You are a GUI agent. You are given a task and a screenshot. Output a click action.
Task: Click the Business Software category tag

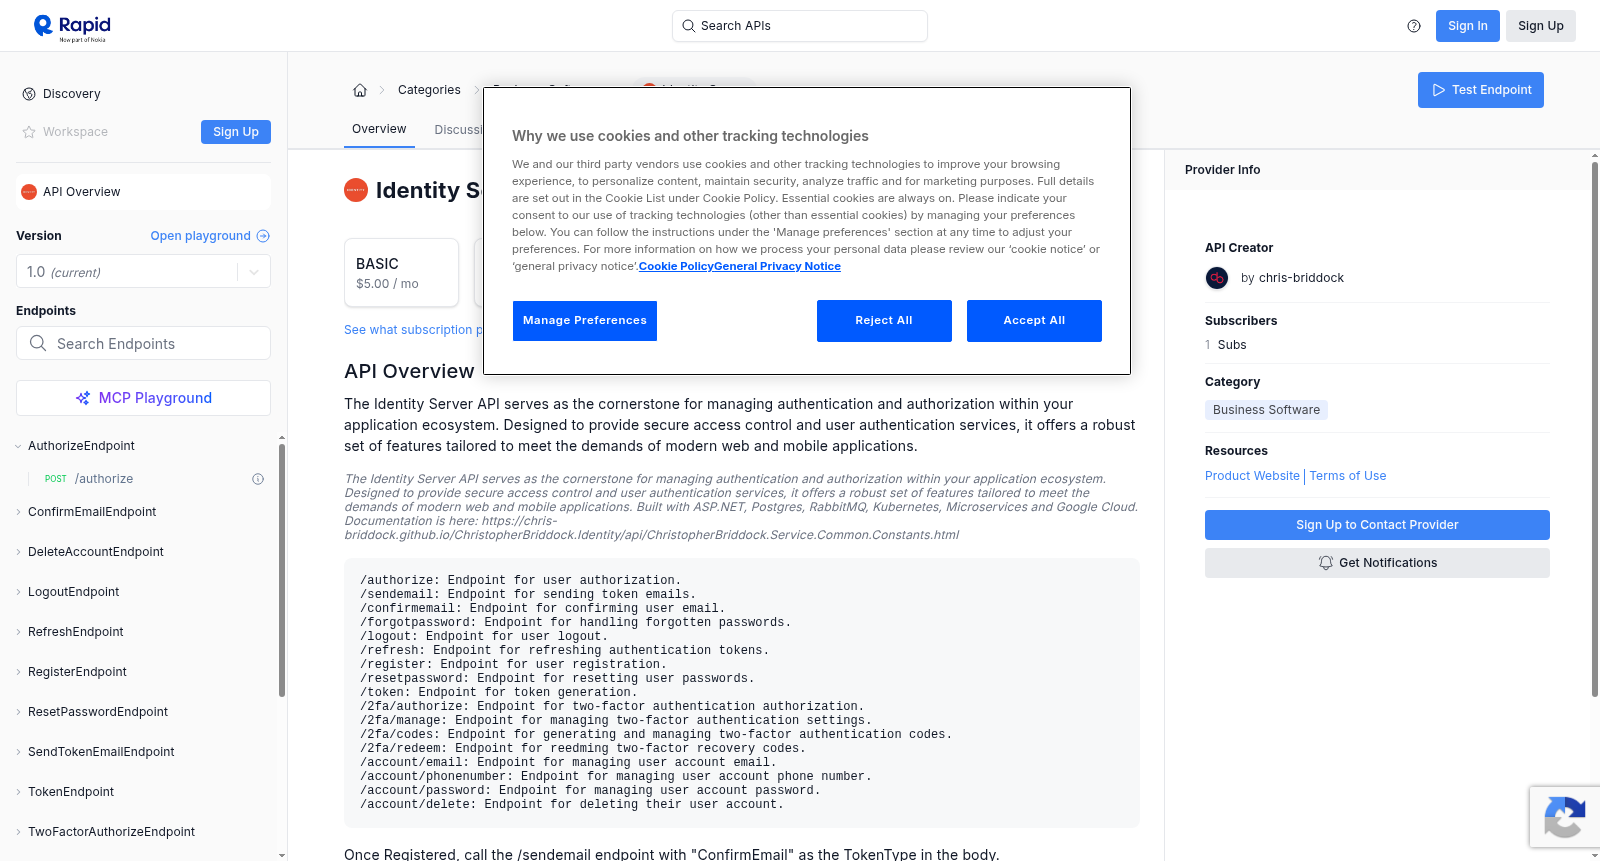tap(1266, 410)
